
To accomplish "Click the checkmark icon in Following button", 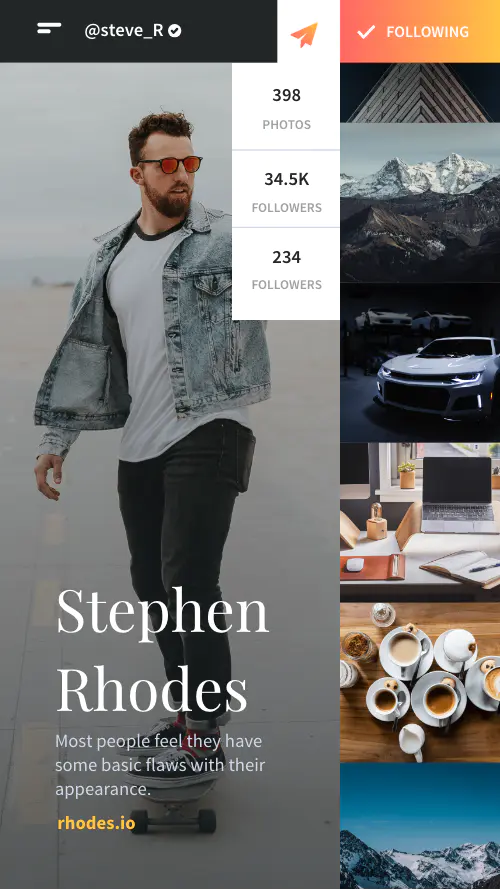I will pyautogui.click(x=366, y=32).
